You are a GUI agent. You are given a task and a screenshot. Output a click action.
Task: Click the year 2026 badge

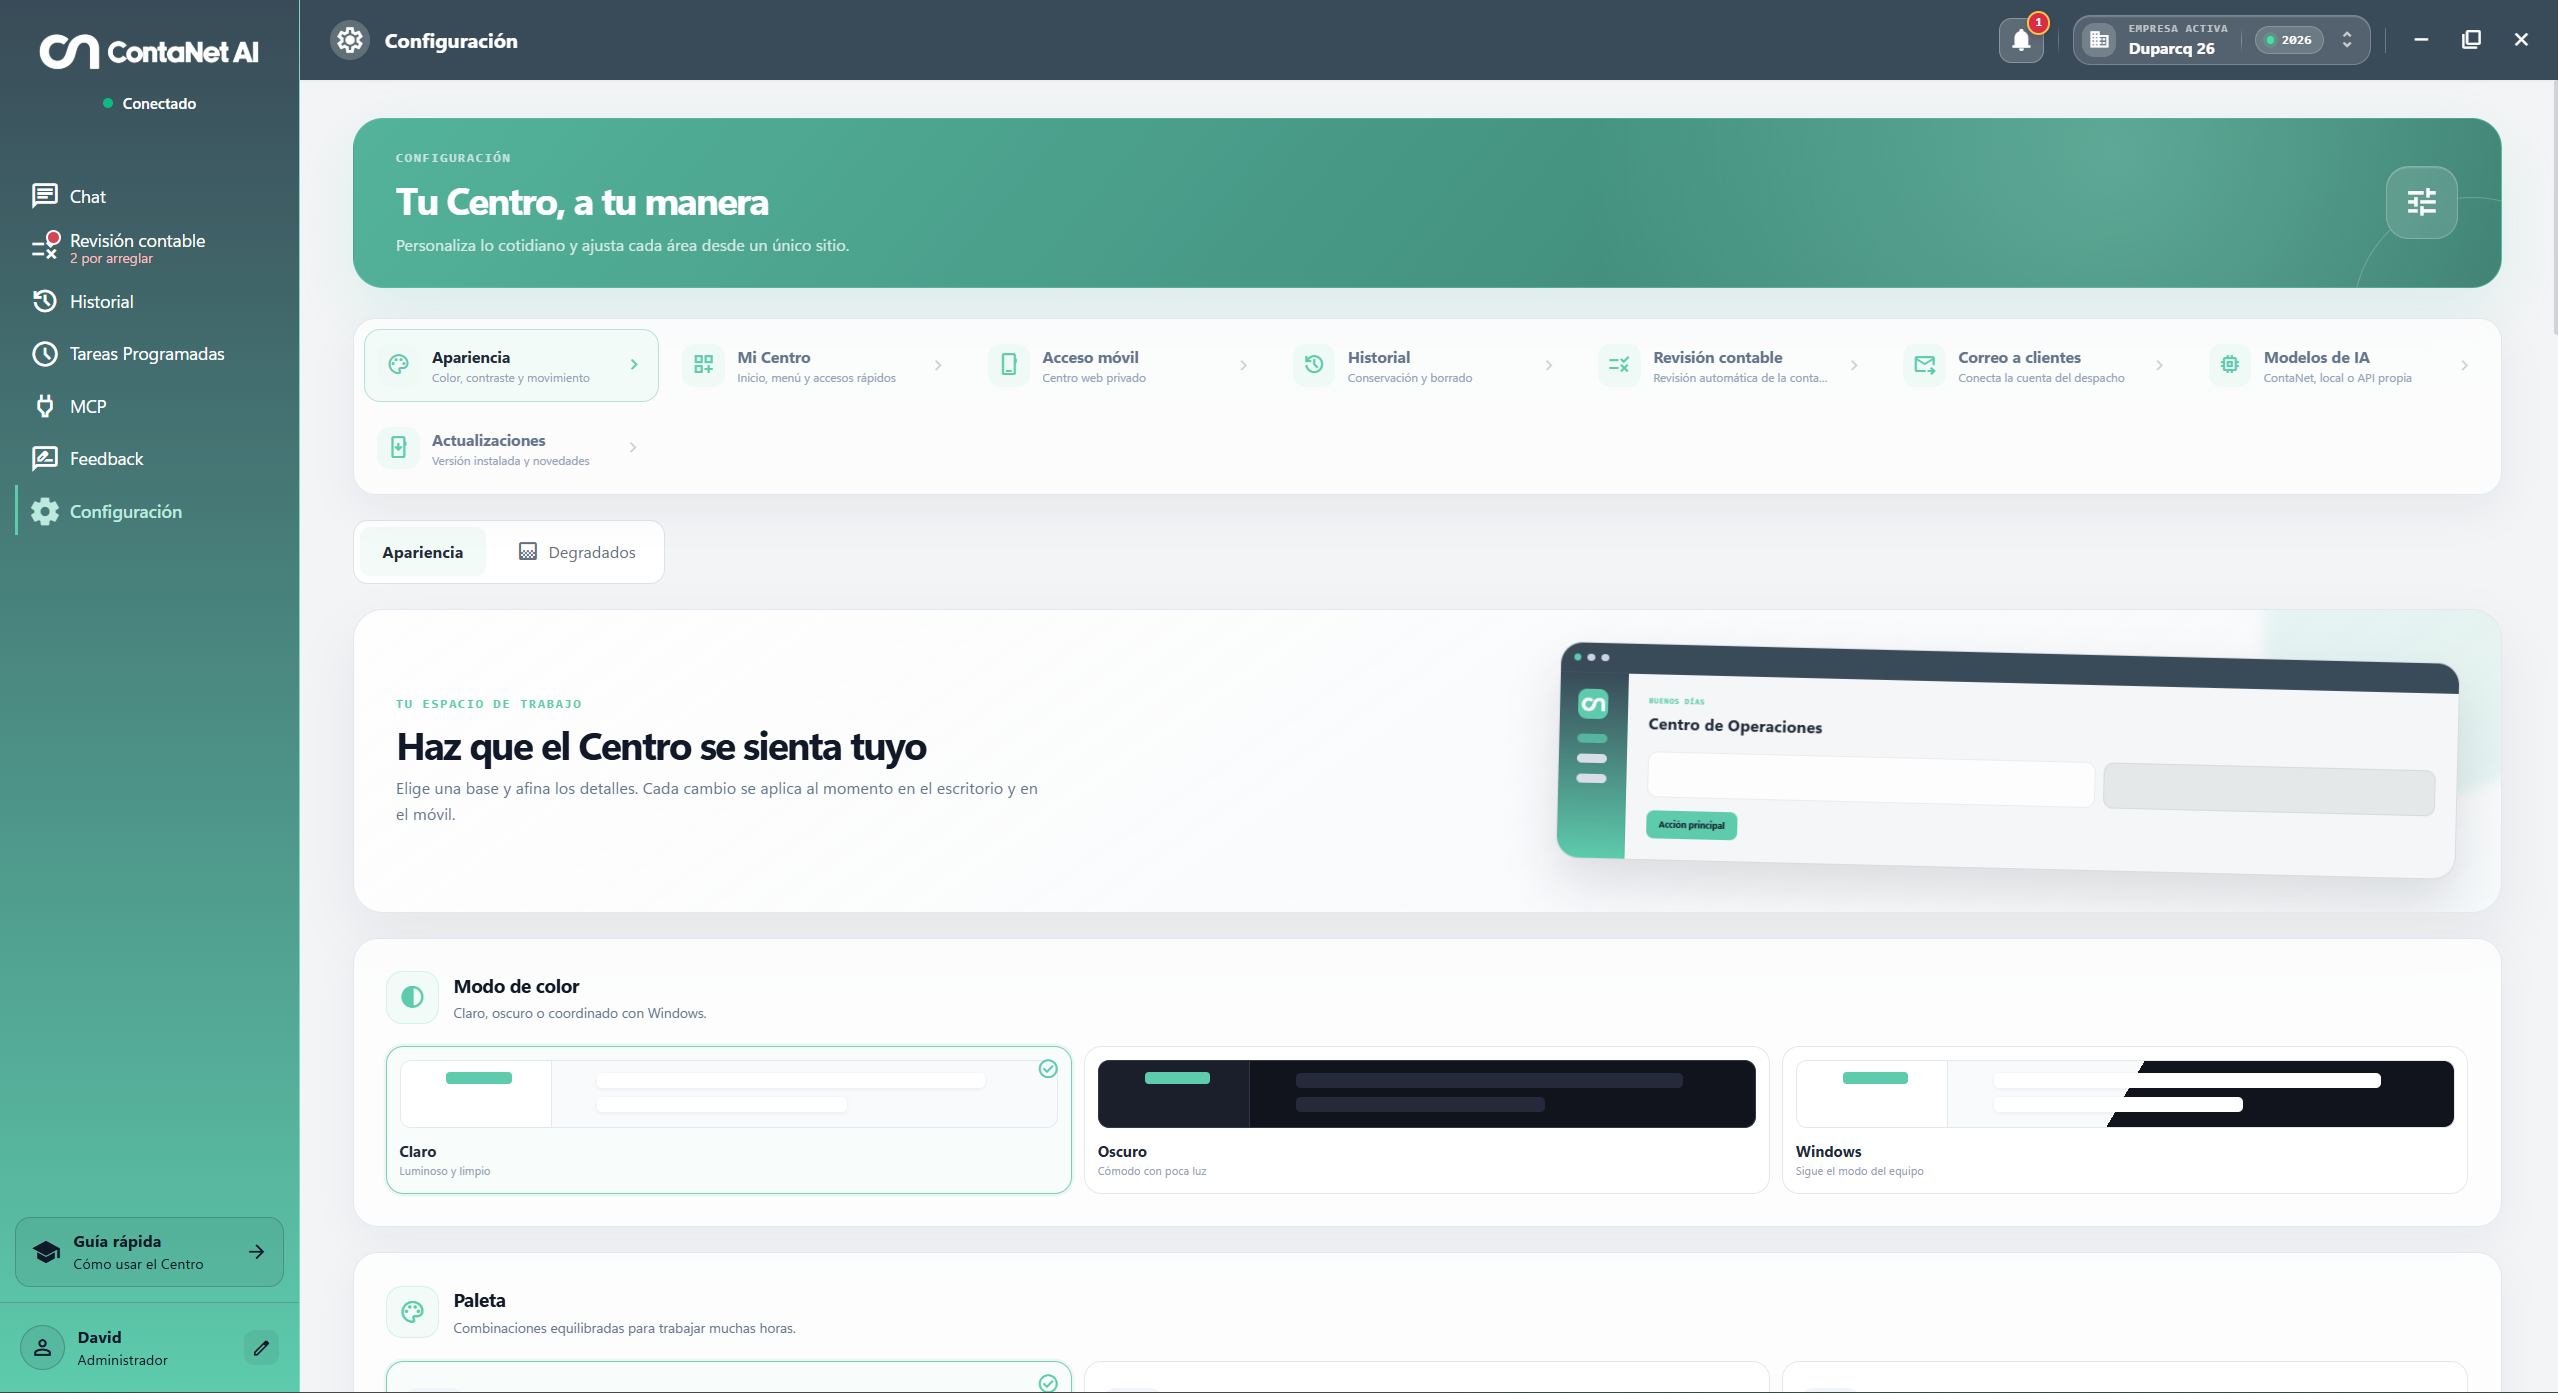pos(2288,40)
